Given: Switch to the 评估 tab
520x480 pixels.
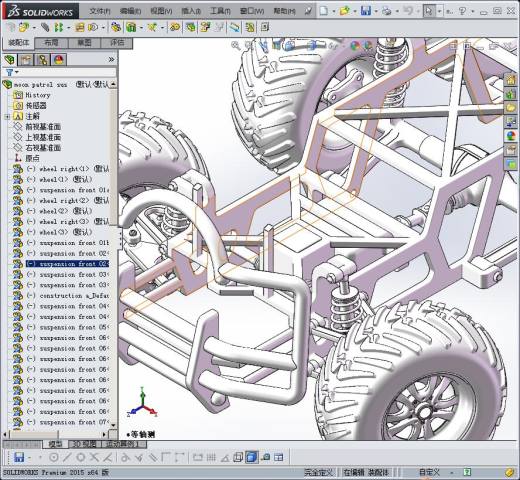Looking at the screenshot, I should [x=117, y=43].
